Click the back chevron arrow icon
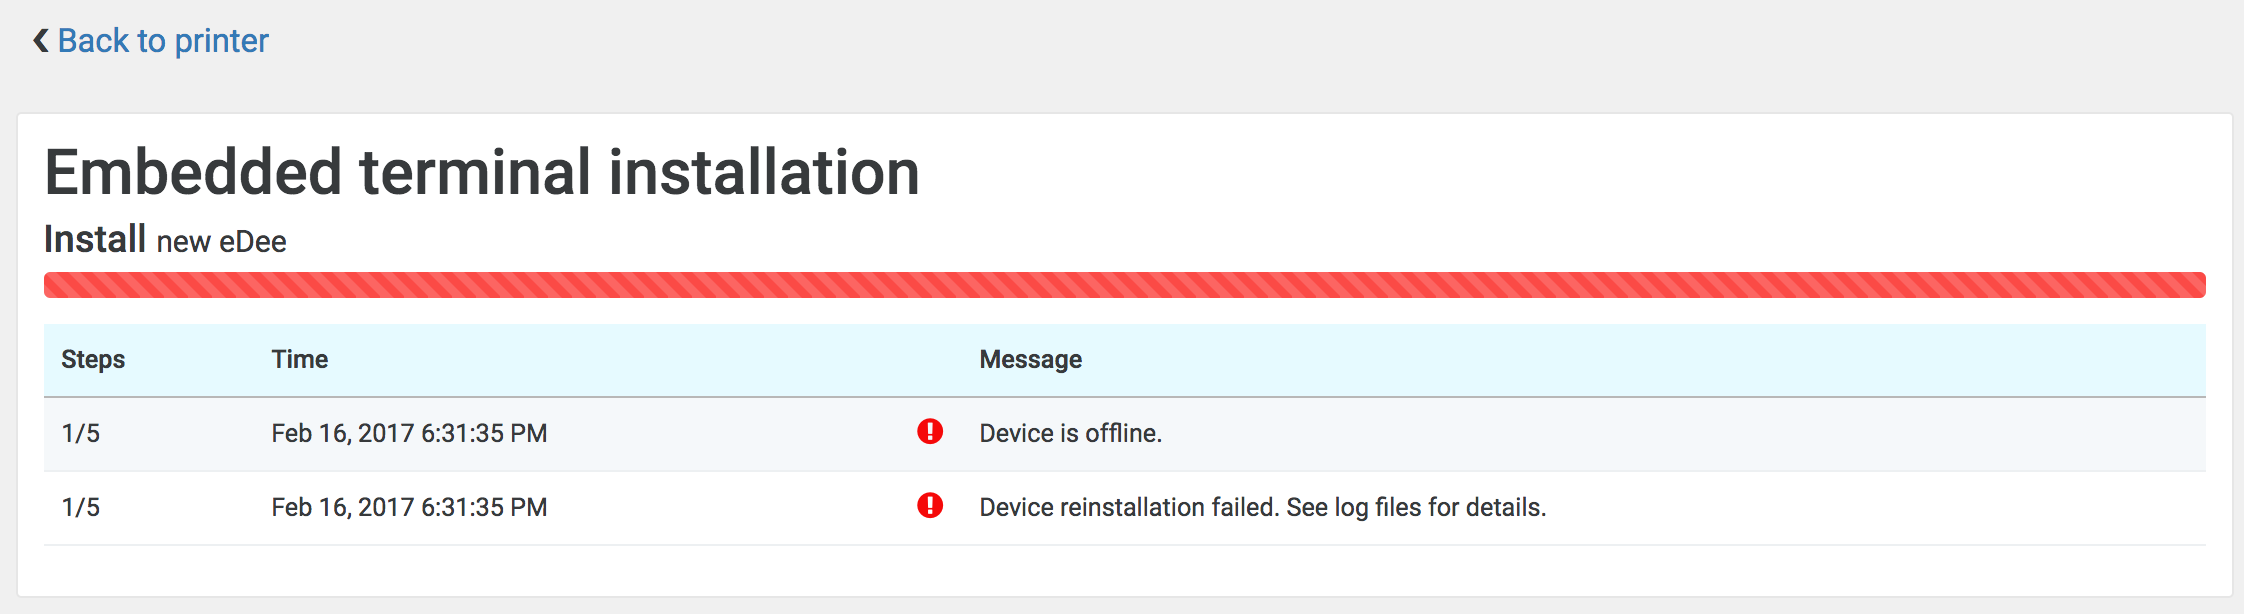Screen dimensions: 2244x614 [x=40, y=41]
